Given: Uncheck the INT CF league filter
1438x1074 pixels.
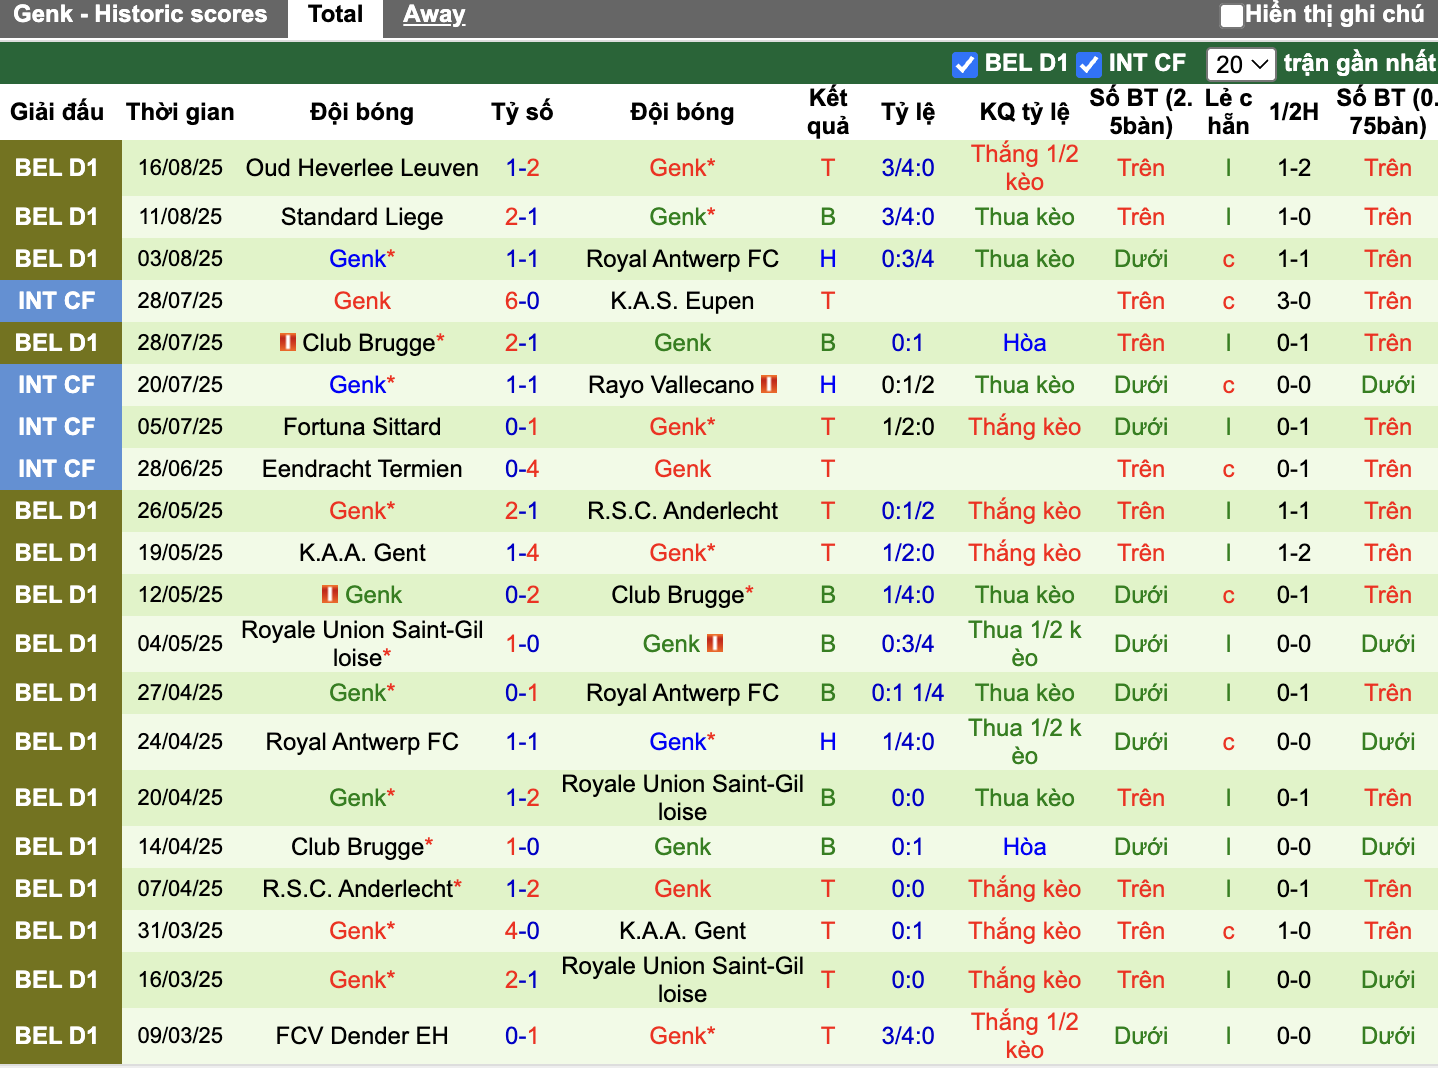Looking at the screenshot, I should coord(1088,64).
